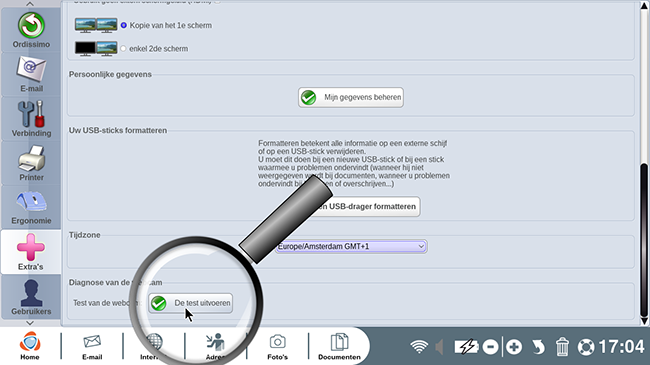
Task: Click the Tijdzone heading
Action: pyautogui.click(x=85, y=235)
